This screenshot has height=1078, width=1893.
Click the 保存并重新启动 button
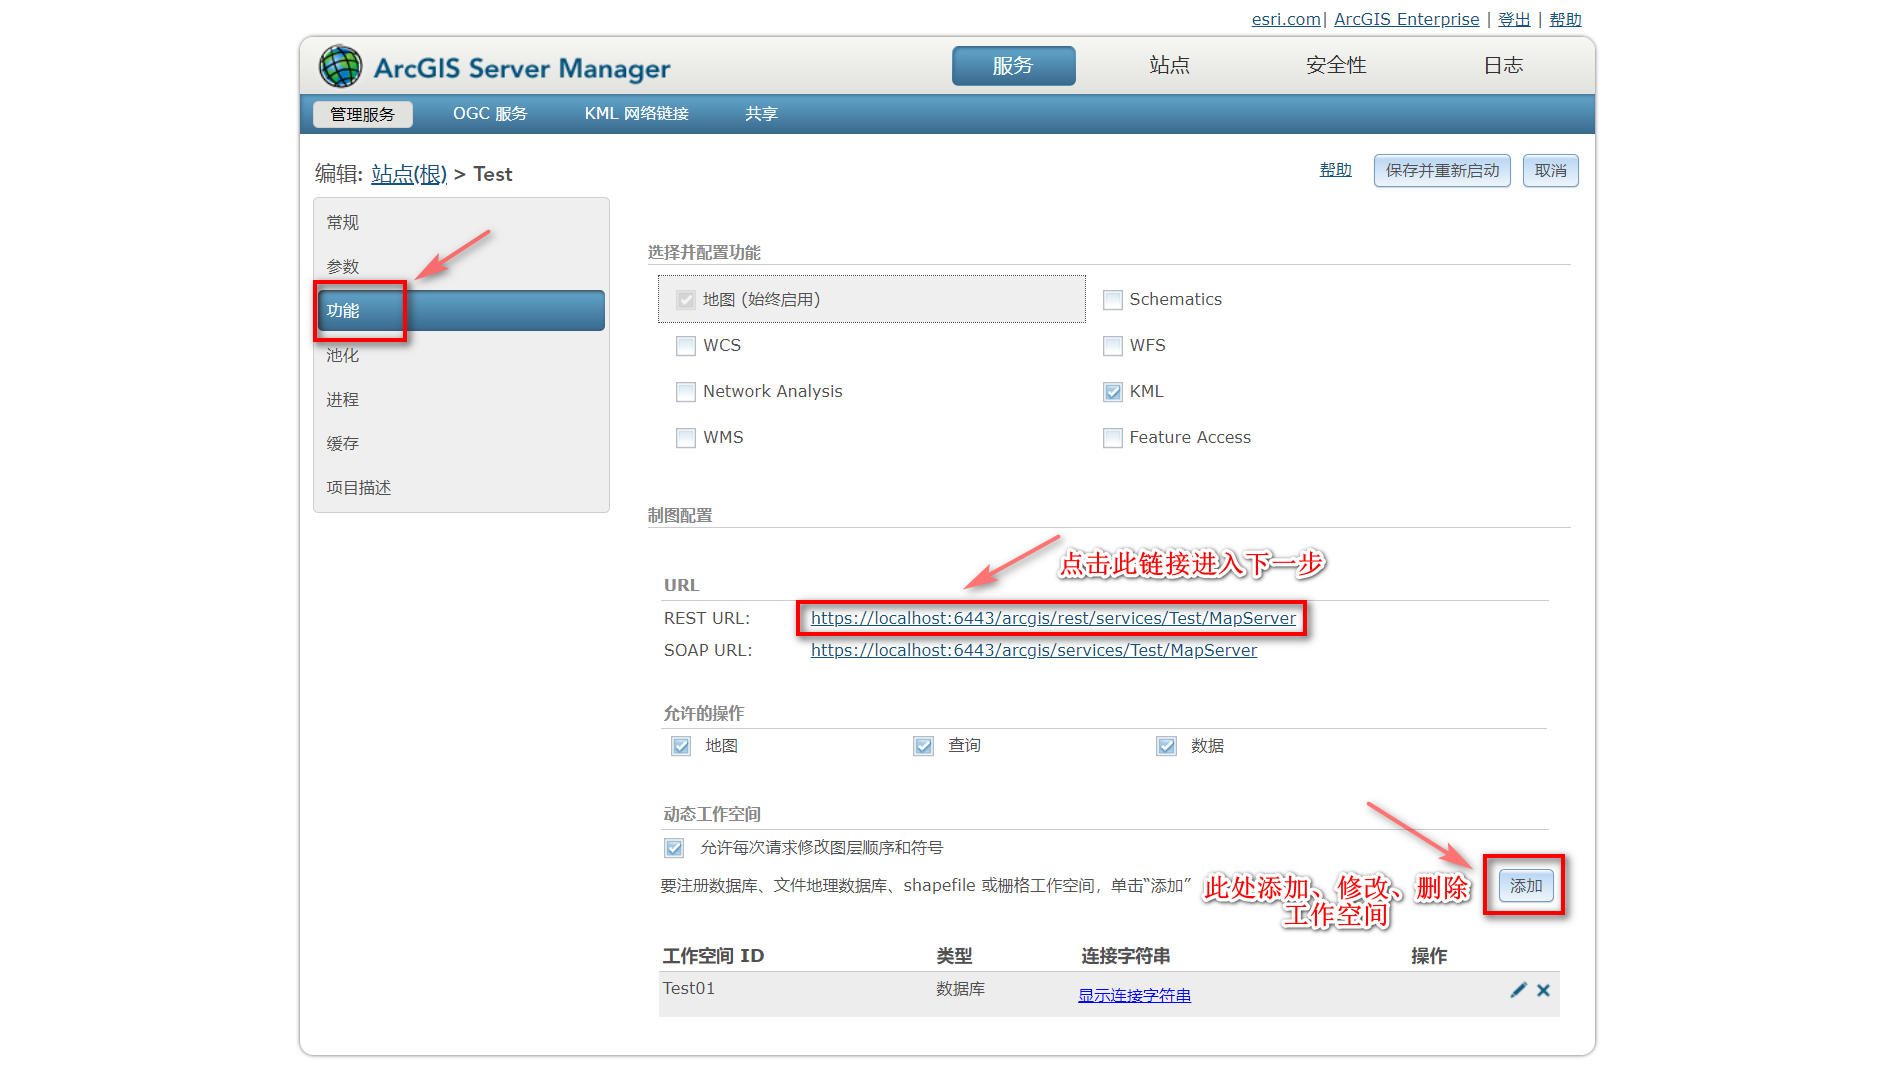(1442, 171)
